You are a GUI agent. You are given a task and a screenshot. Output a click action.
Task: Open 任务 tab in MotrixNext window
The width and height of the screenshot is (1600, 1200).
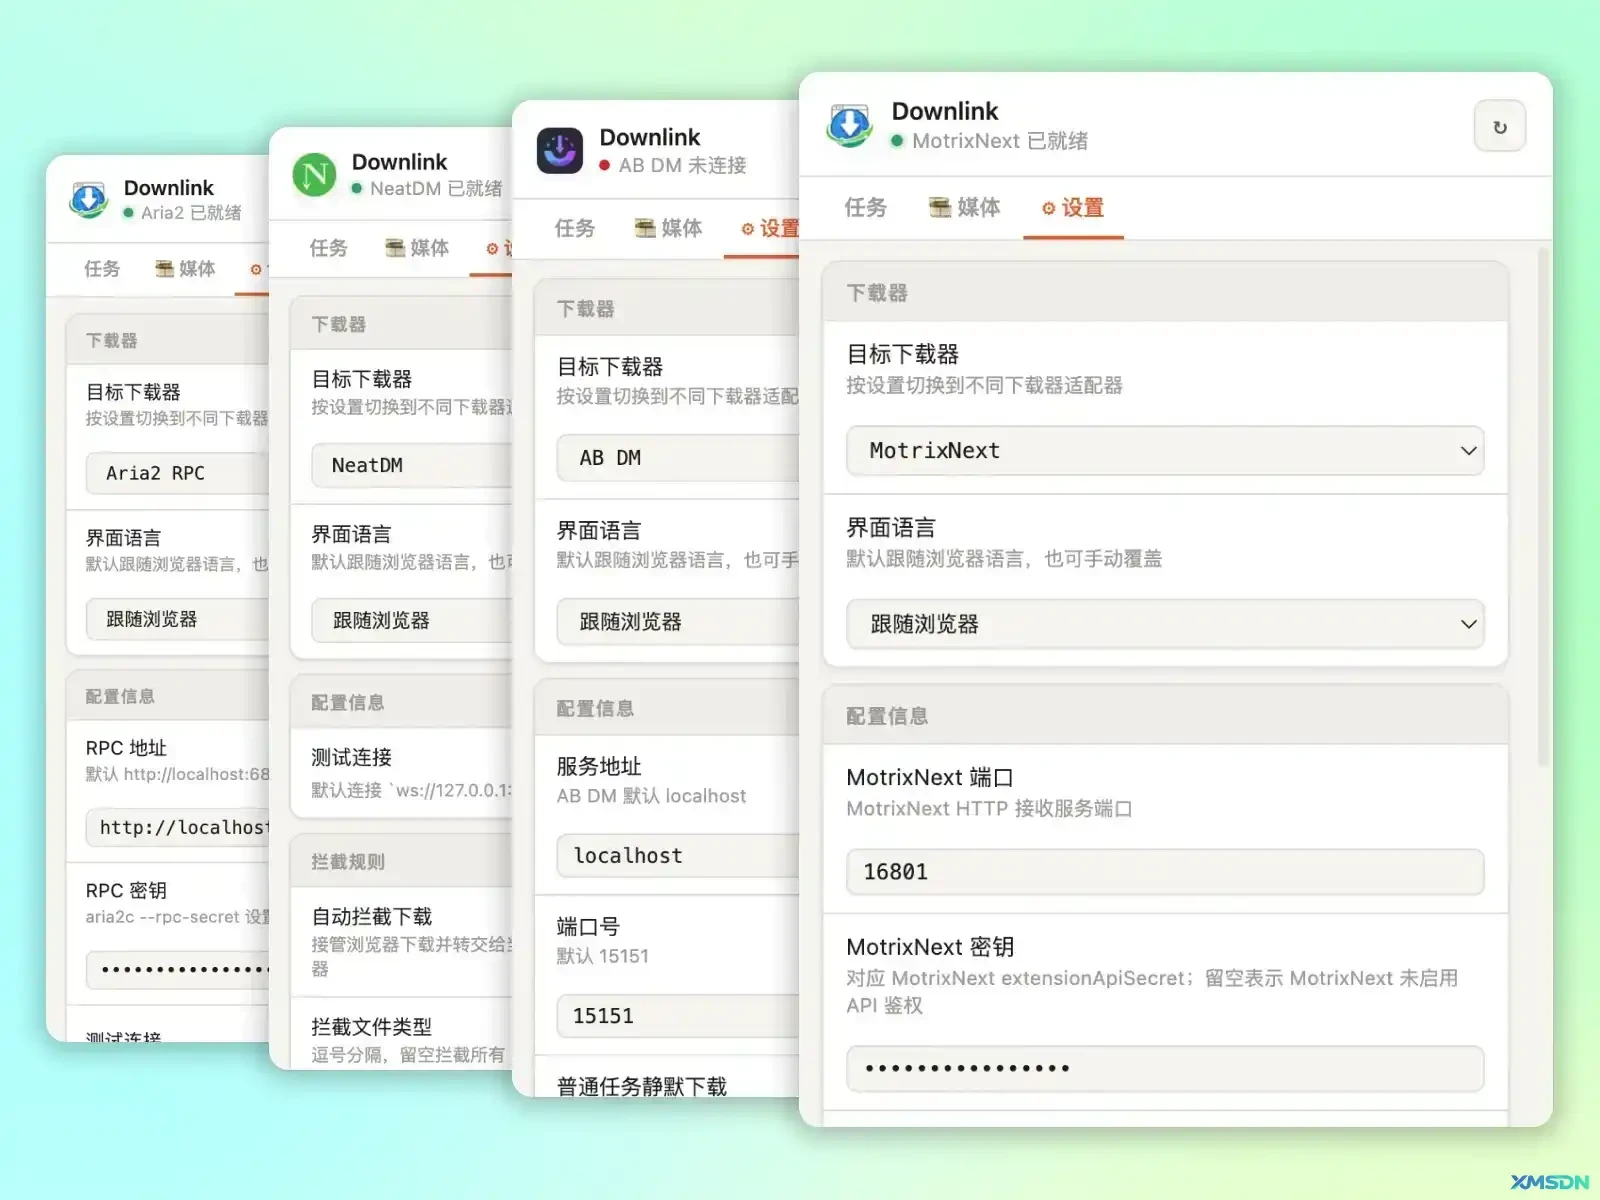pos(865,207)
